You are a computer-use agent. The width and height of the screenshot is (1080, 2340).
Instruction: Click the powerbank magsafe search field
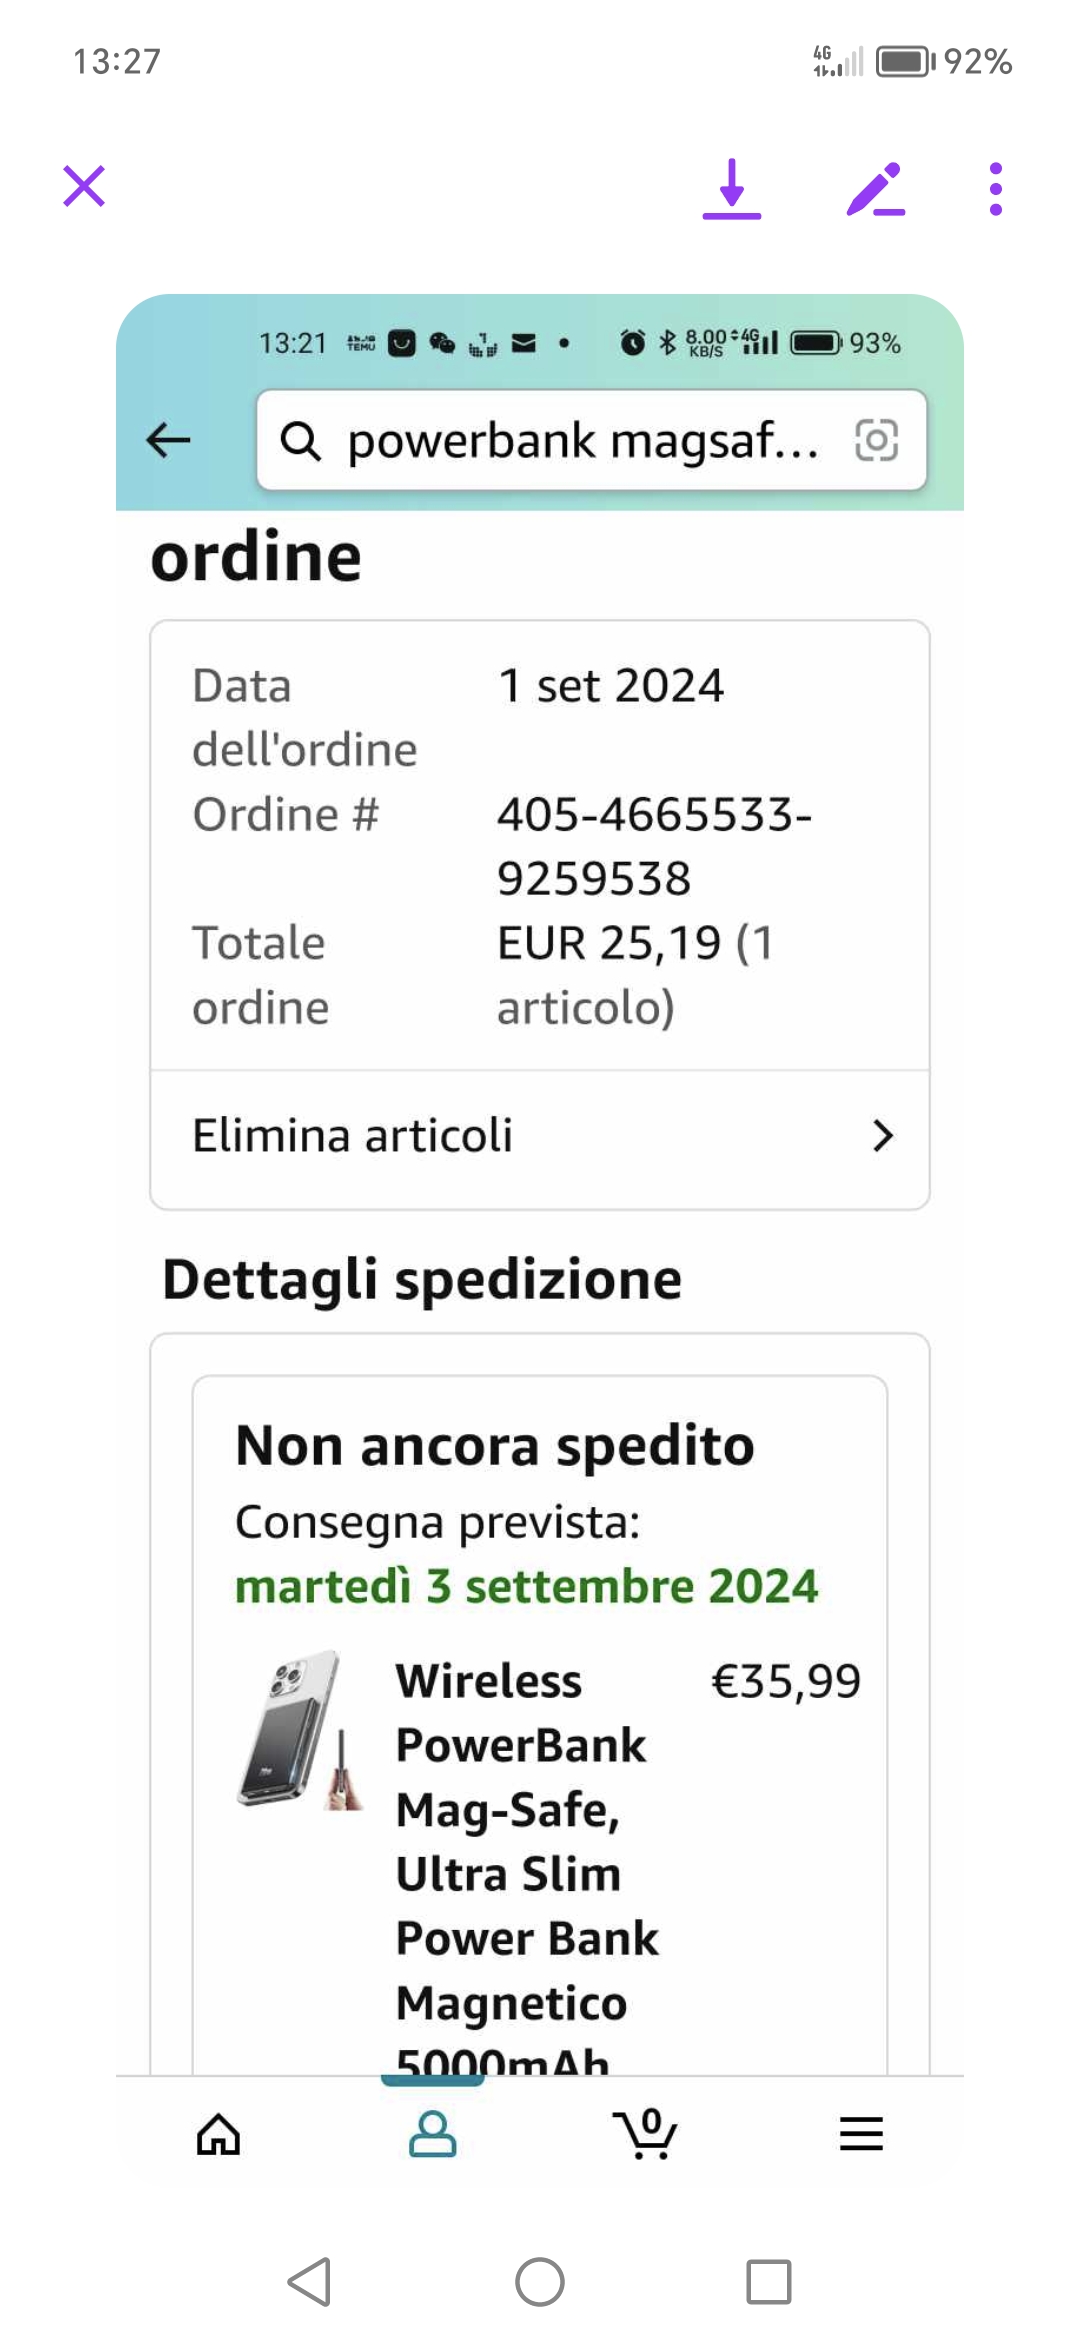pyautogui.click(x=582, y=440)
